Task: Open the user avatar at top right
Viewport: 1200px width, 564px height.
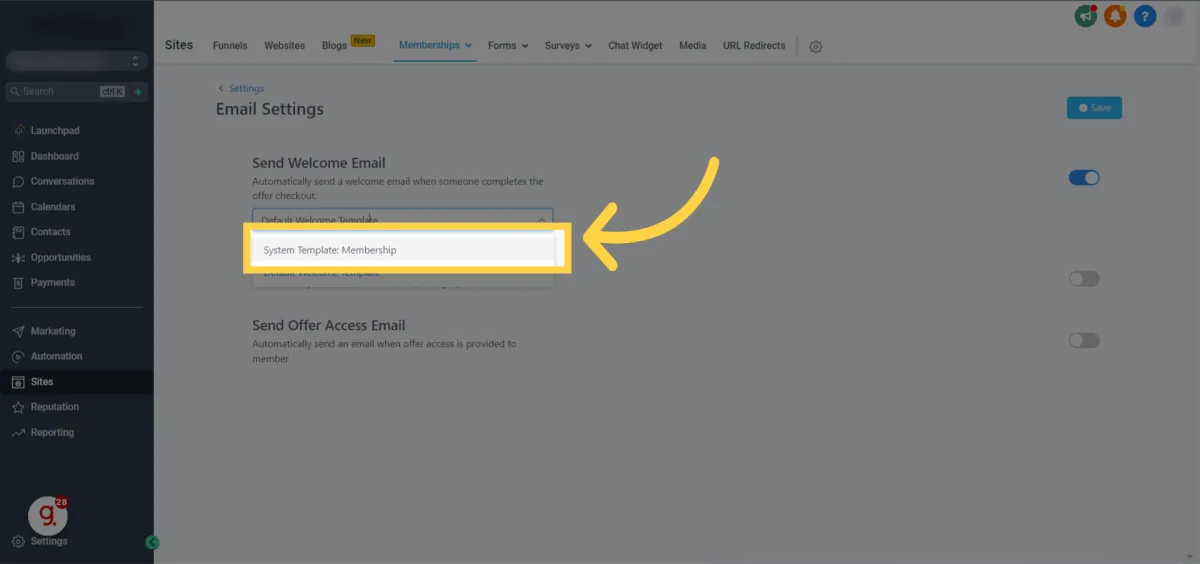Action: (1175, 16)
